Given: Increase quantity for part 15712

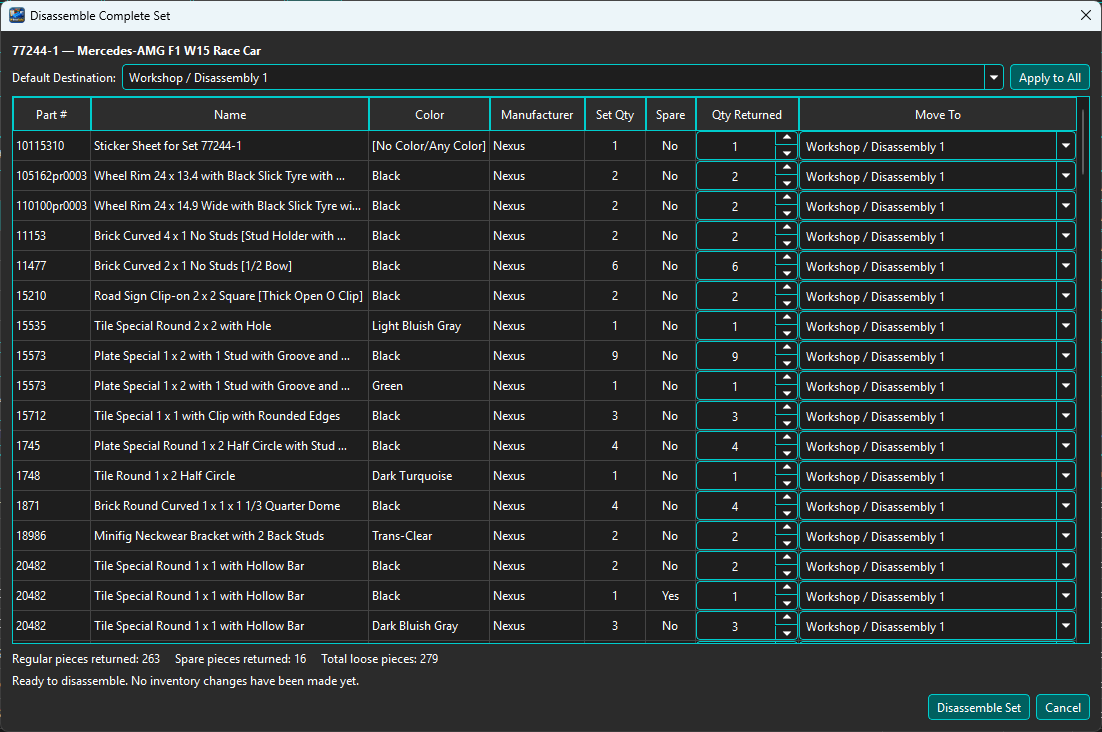Looking at the screenshot, I should click(x=786, y=409).
